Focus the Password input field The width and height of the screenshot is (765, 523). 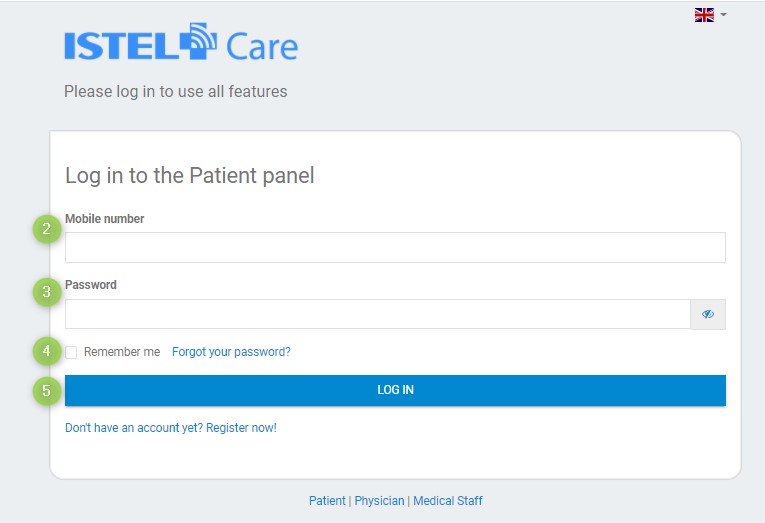pyautogui.click(x=377, y=314)
